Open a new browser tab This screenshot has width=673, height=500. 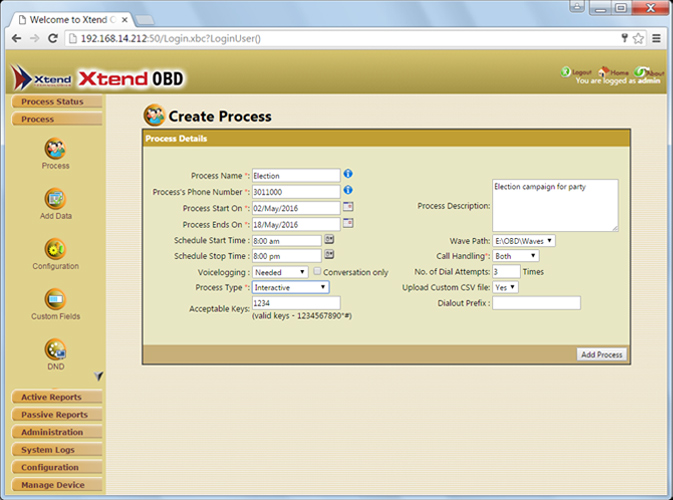click(x=145, y=20)
